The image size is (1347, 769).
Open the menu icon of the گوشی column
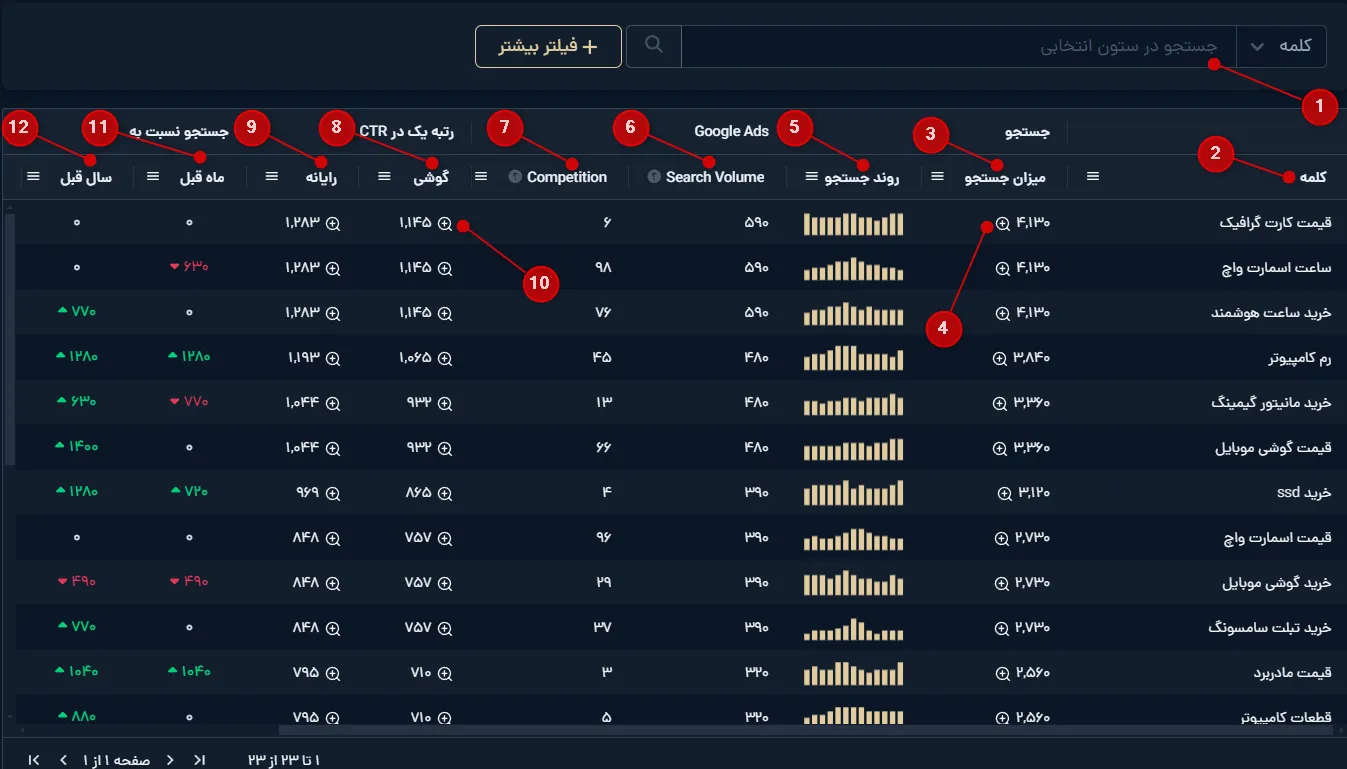click(385, 177)
